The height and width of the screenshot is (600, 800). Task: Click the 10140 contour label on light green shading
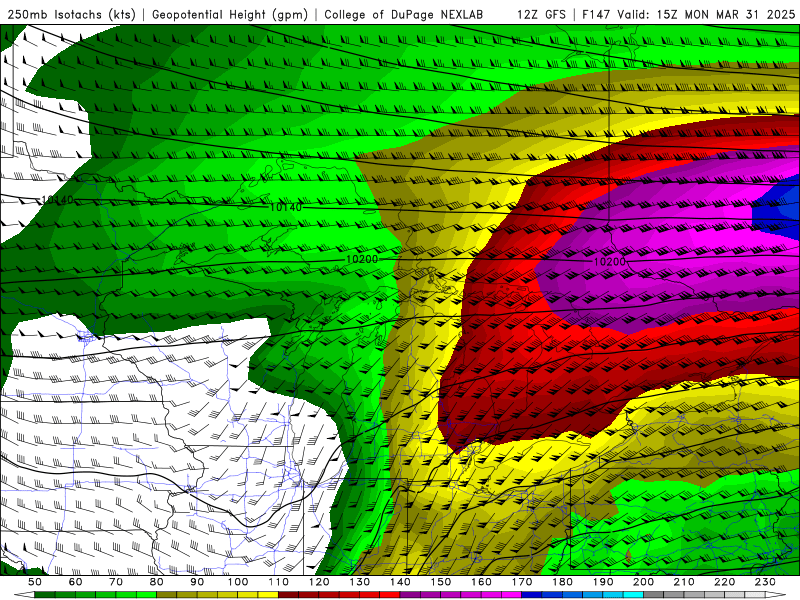point(286,207)
